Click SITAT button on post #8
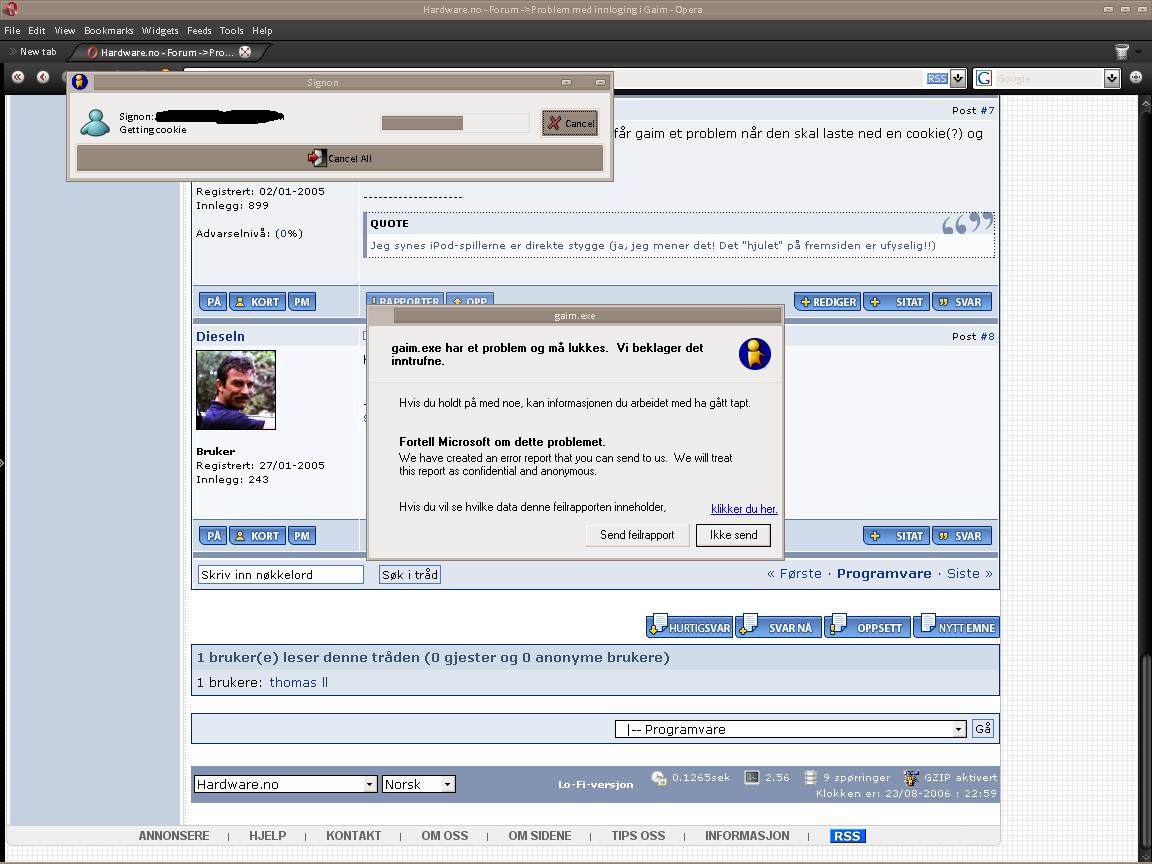 pos(897,536)
